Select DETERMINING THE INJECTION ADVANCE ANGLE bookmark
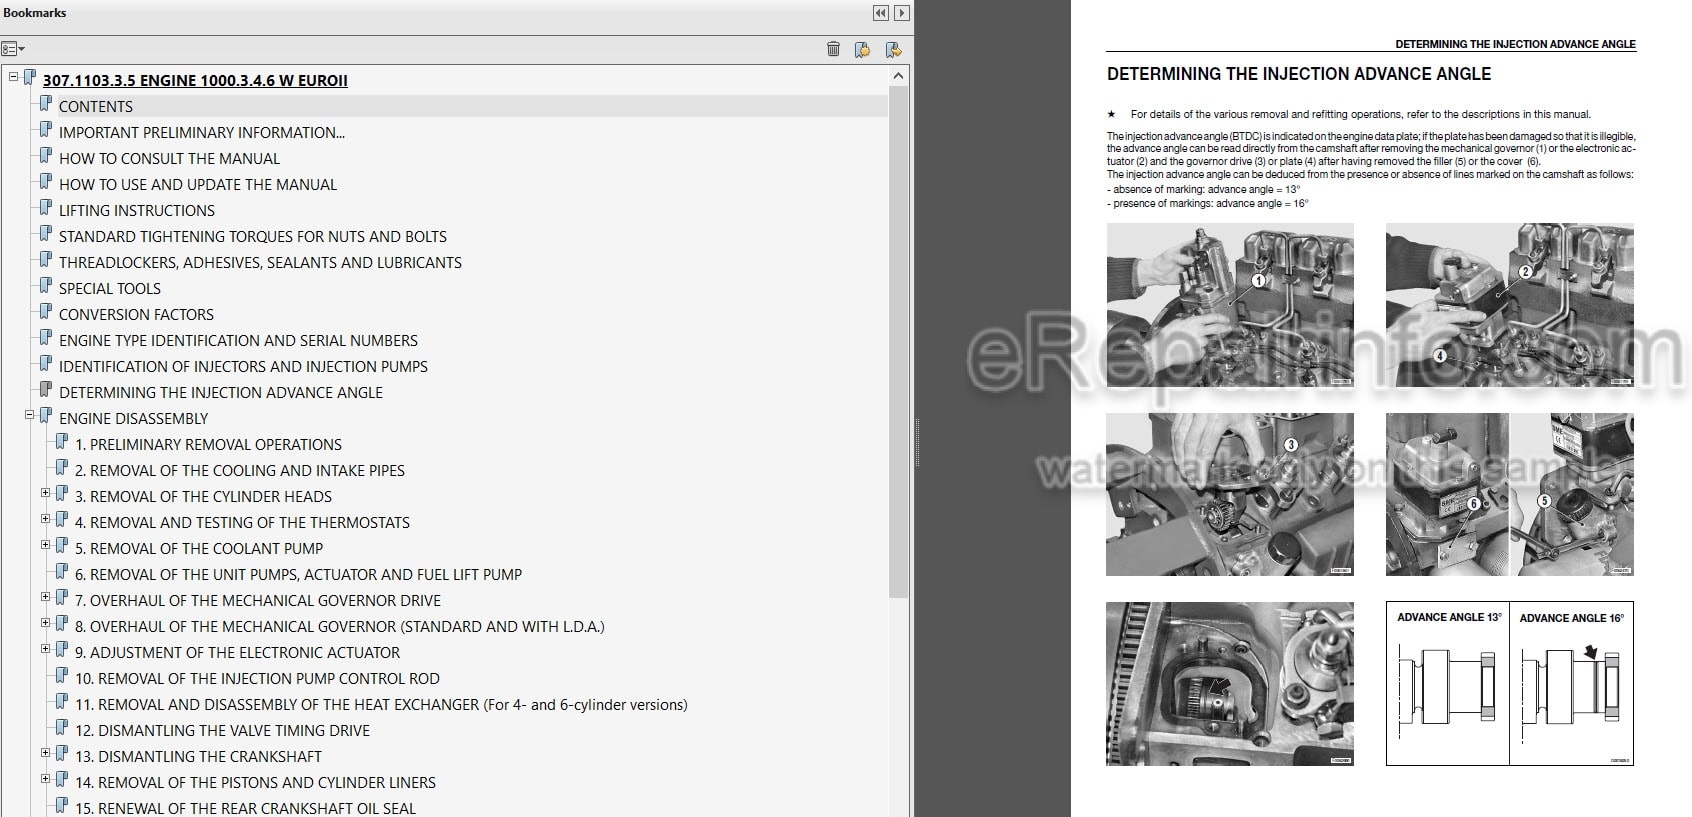1692x817 pixels. [221, 393]
